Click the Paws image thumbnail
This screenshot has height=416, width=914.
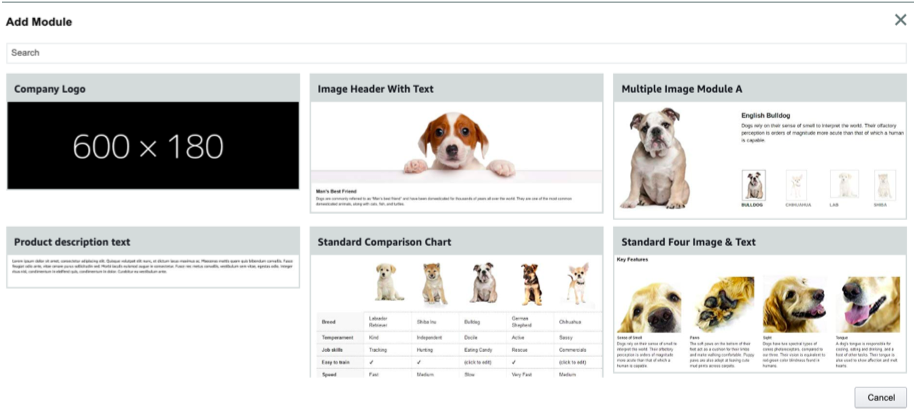click(x=722, y=304)
